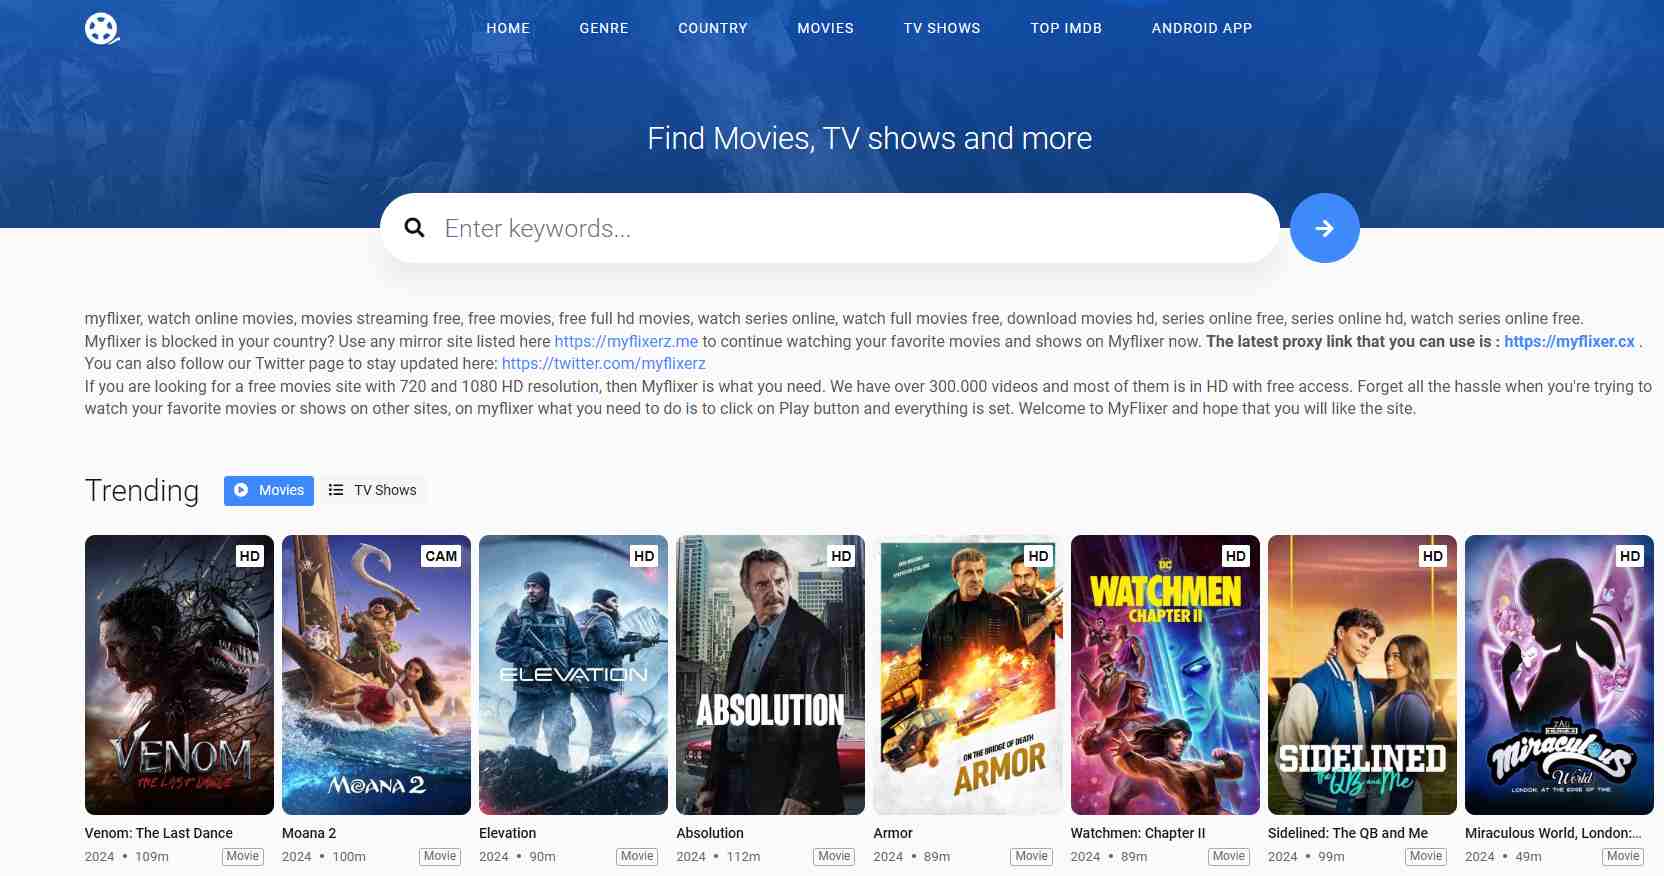Click the '90m' runtime under Elevation
1664x876 pixels.
point(542,857)
